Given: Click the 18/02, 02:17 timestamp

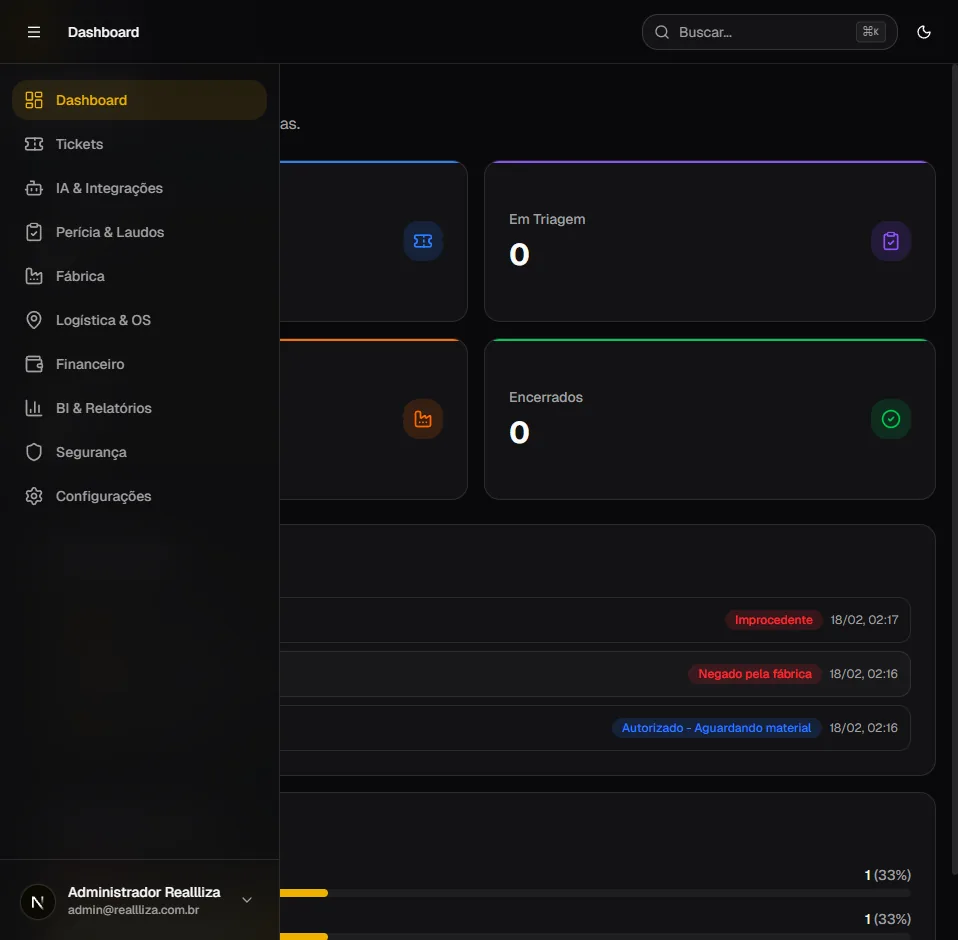Looking at the screenshot, I should [864, 620].
